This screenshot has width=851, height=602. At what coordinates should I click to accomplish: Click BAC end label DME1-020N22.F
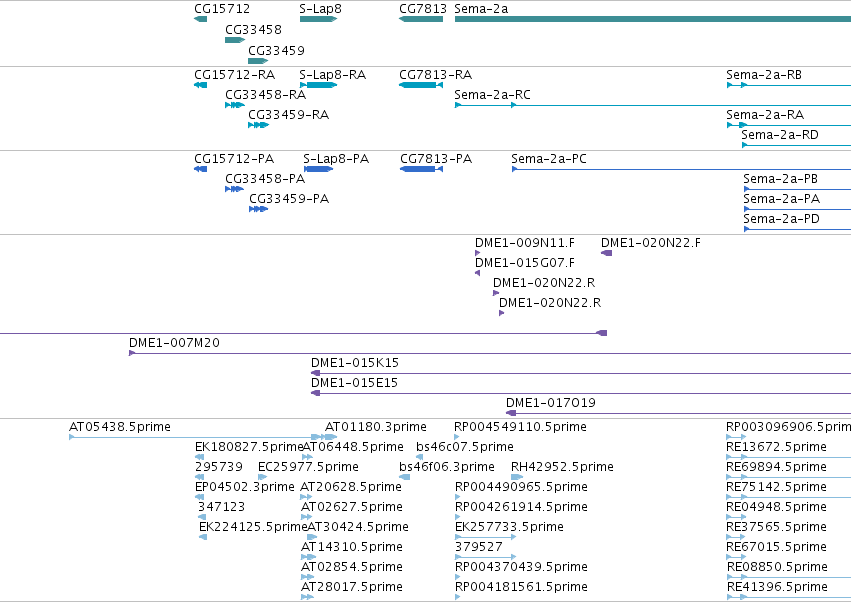click(650, 243)
